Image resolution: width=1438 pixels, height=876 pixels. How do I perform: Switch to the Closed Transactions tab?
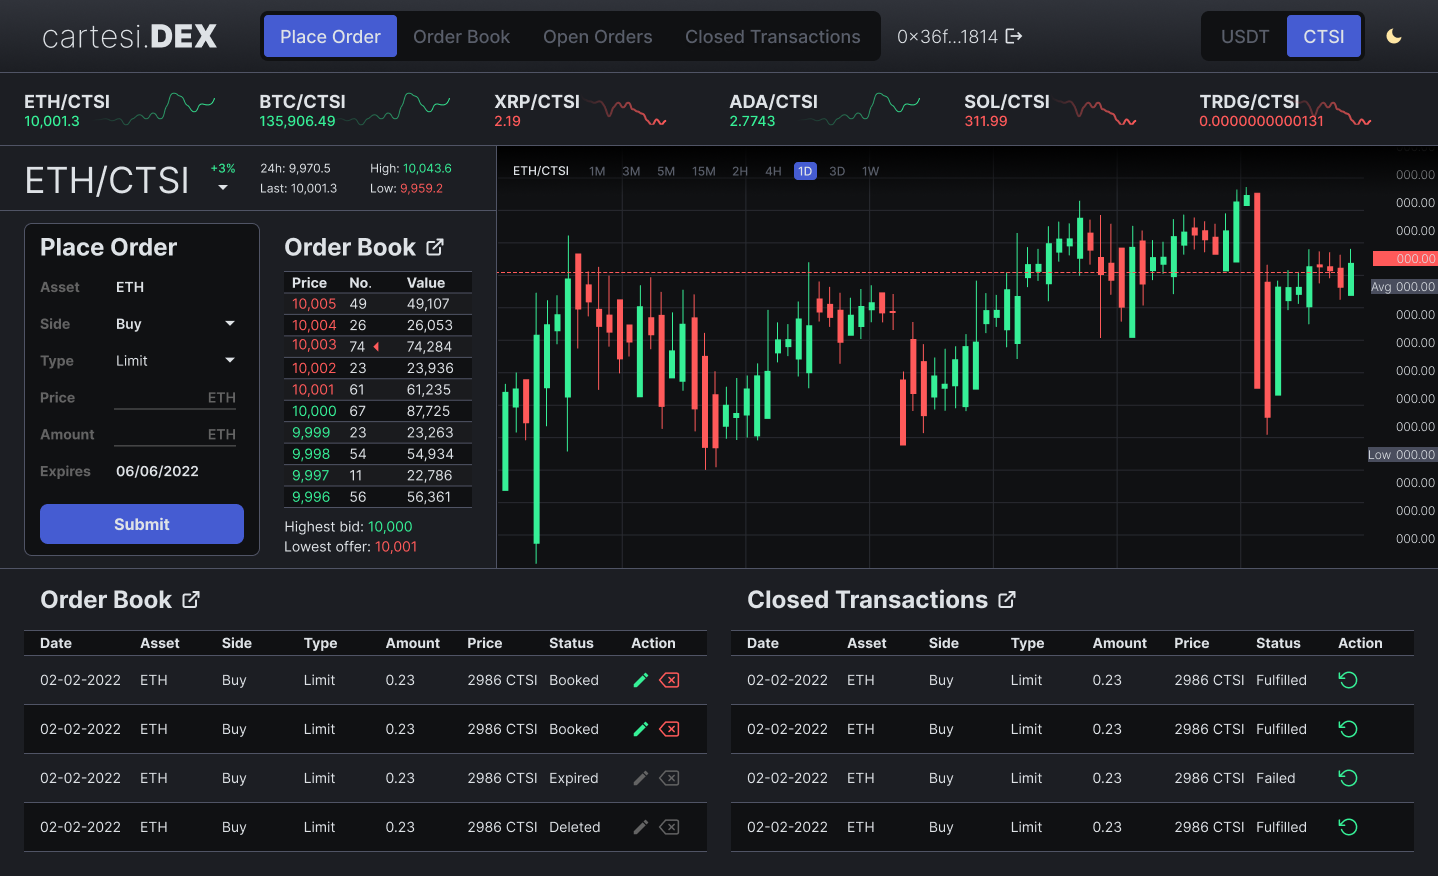coord(772,36)
